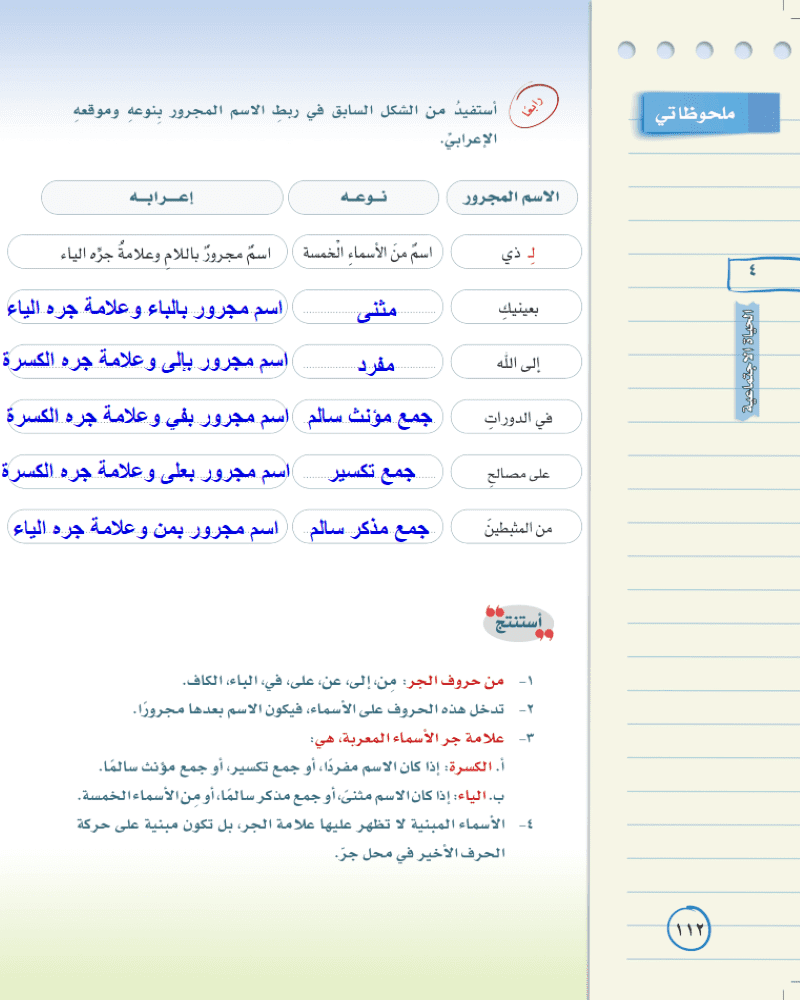
Task: Select the 'الاسم المجرور' column header
Action: coord(512,197)
